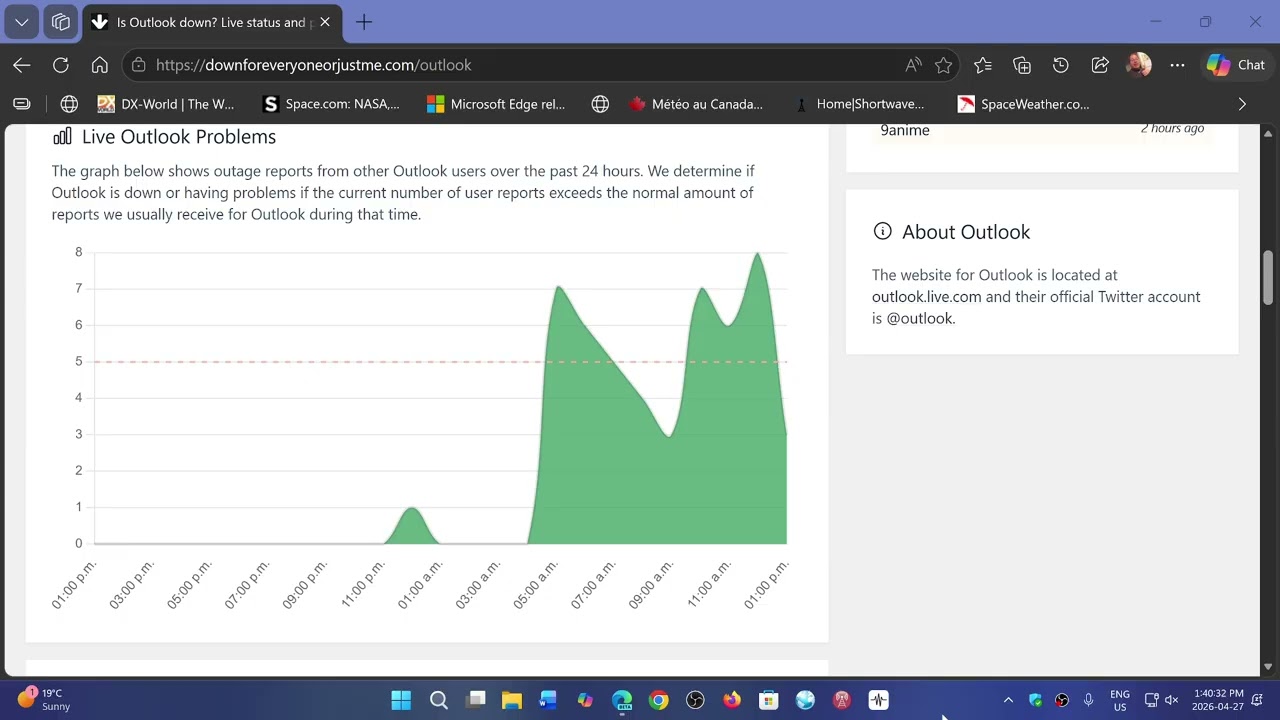
Task: Open the favorites list icon
Action: 983,65
